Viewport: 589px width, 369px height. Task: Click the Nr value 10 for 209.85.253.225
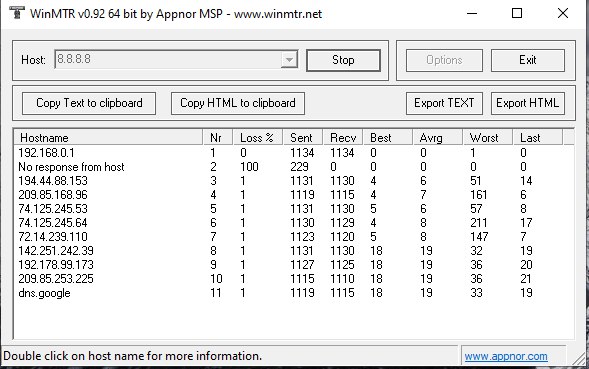pyautogui.click(x=216, y=279)
